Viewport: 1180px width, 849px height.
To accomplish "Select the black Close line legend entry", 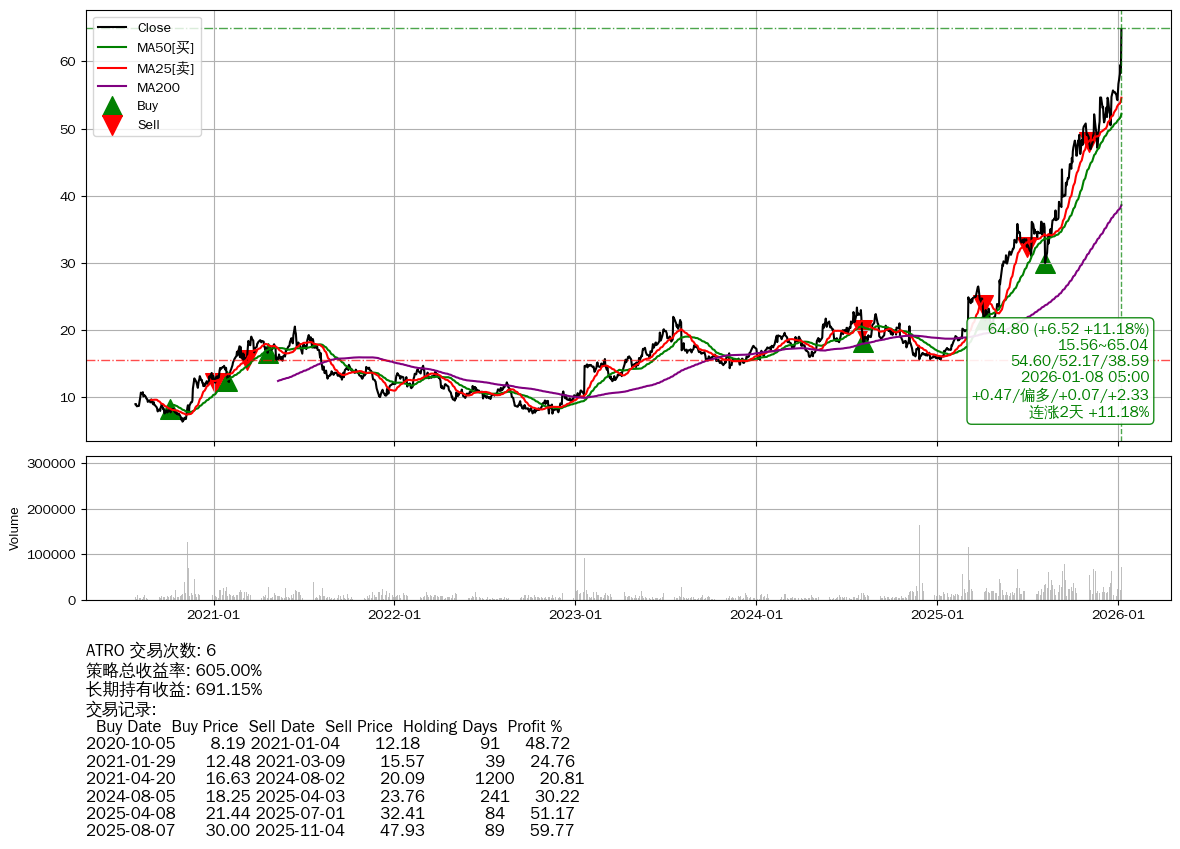I will coord(153,28).
